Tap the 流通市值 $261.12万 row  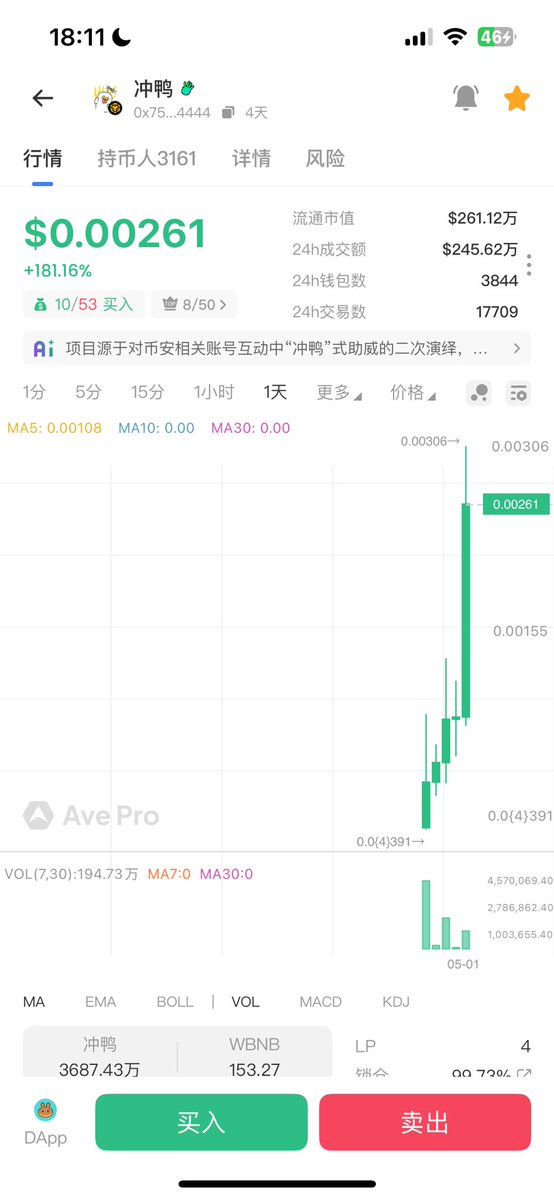[x=405, y=219]
